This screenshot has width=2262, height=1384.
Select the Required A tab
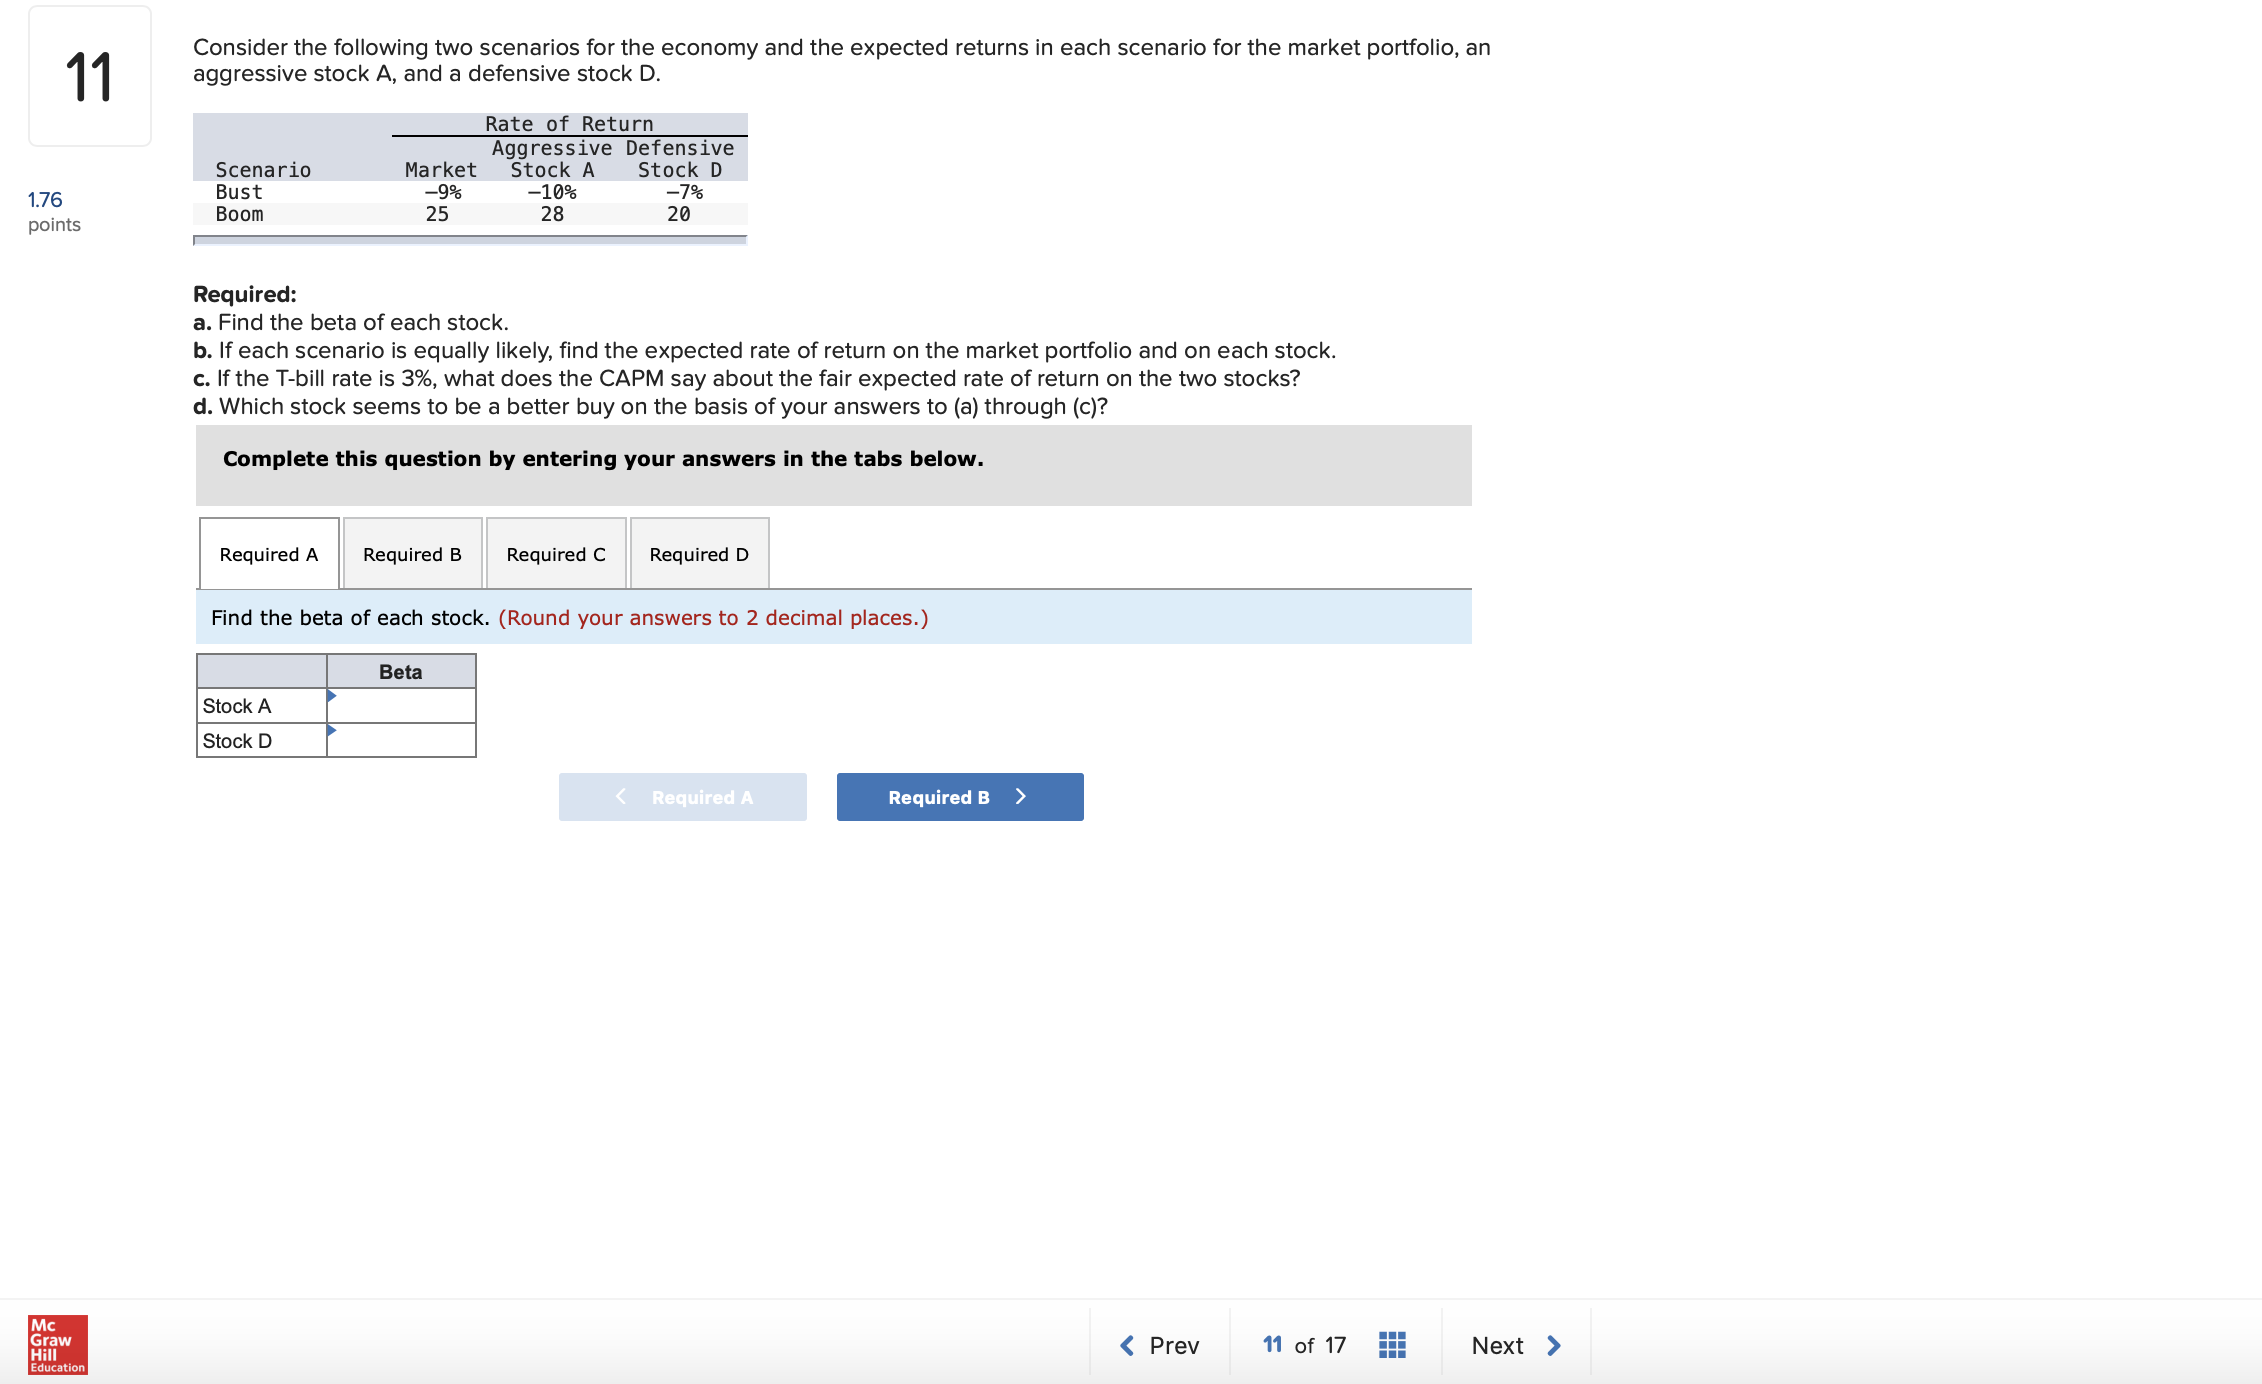click(269, 554)
